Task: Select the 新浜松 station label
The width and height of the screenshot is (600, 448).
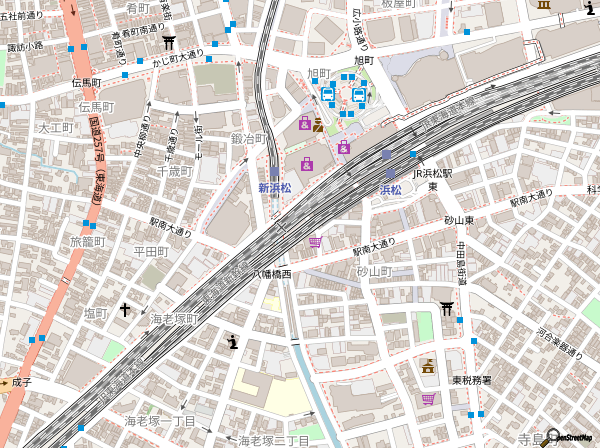Action: click(x=274, y=187)
